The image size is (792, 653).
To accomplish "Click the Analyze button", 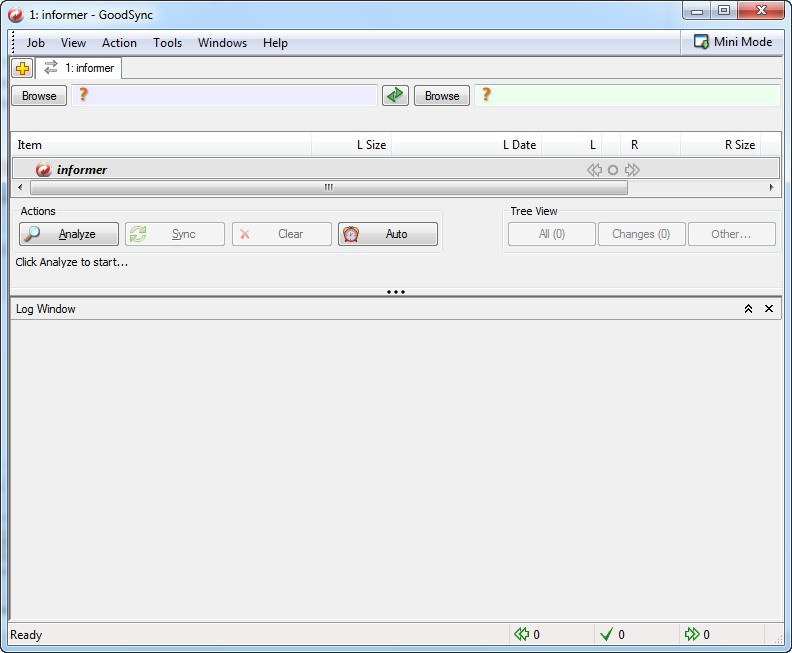I will [69, 234].
